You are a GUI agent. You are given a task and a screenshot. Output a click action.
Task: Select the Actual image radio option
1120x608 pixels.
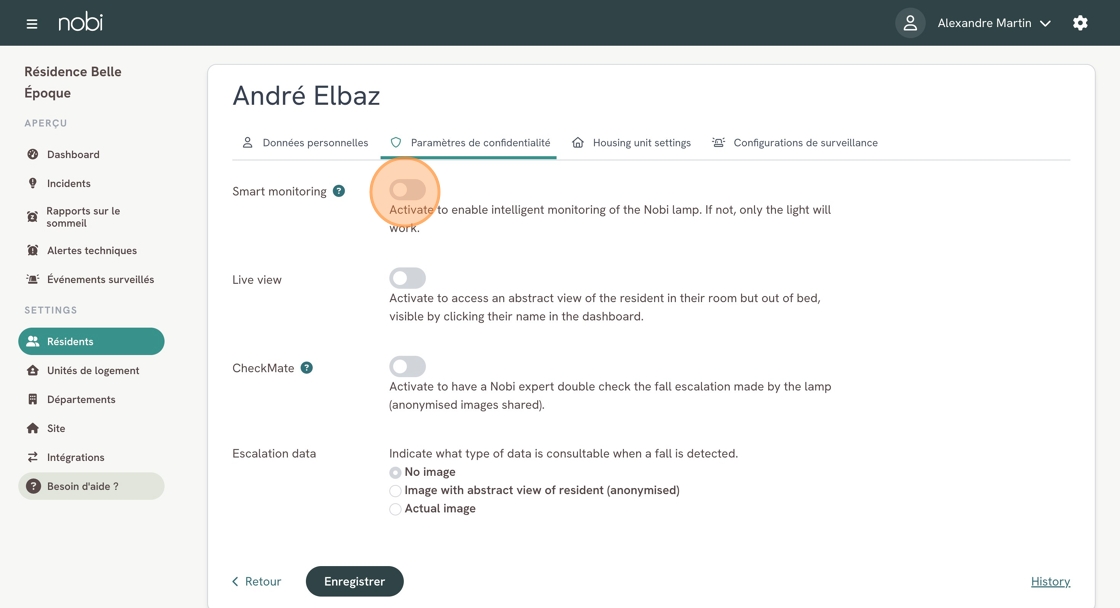pos(396,509)
